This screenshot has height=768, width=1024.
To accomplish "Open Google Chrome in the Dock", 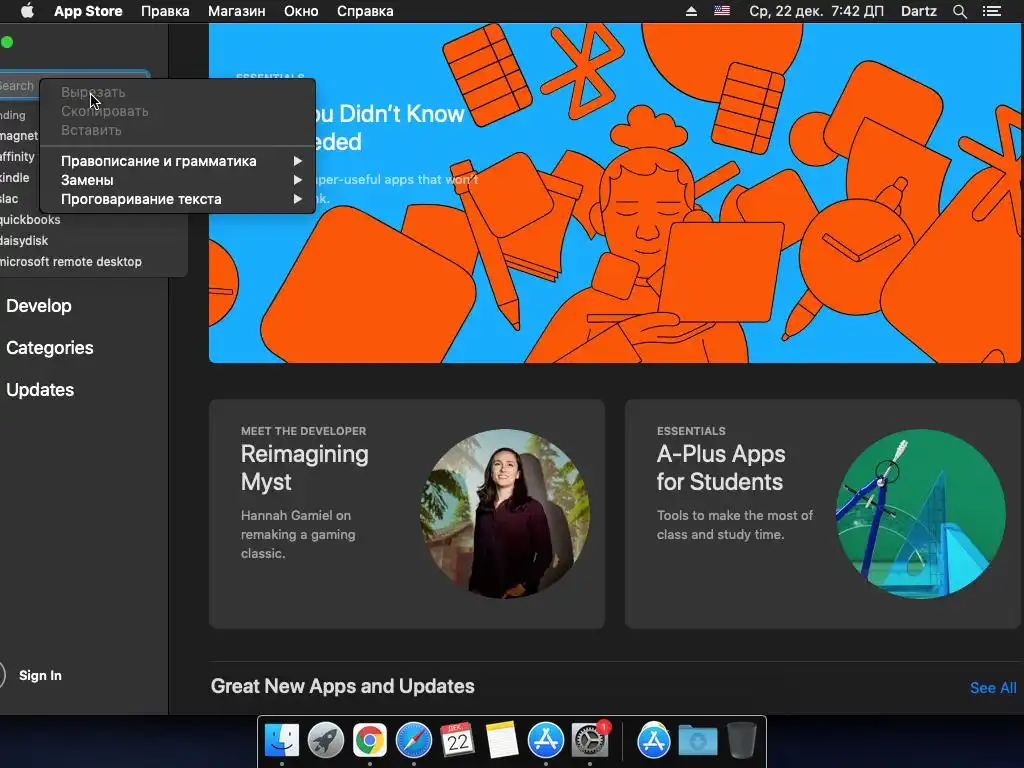I will tap(370, 741).
